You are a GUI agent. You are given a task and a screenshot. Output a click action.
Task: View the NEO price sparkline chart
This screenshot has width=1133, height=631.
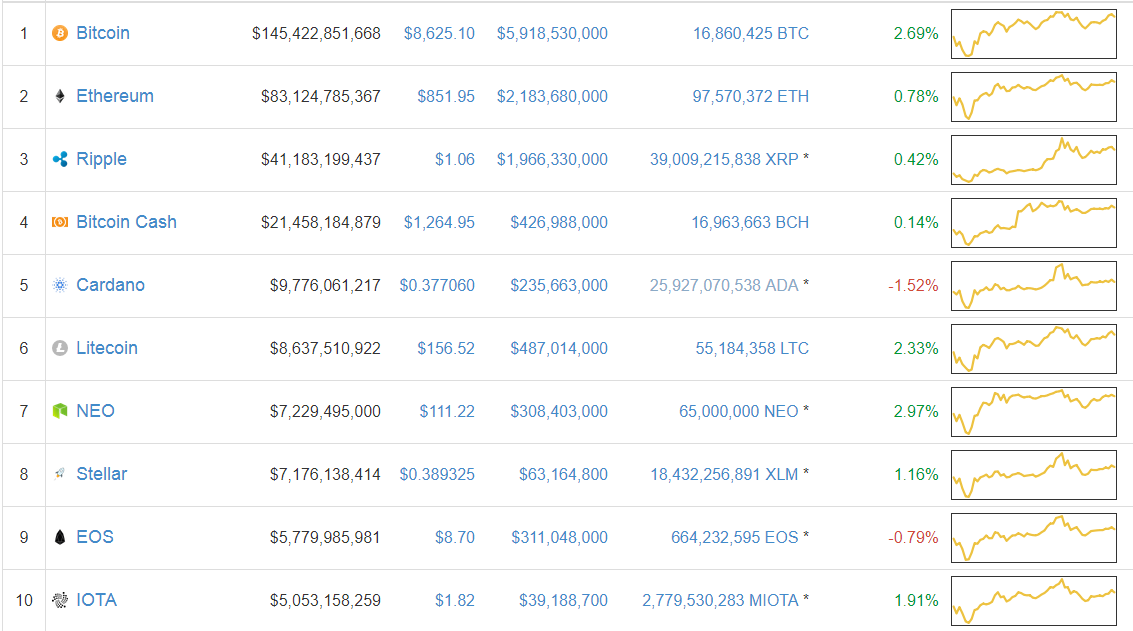coord(1033,411)
